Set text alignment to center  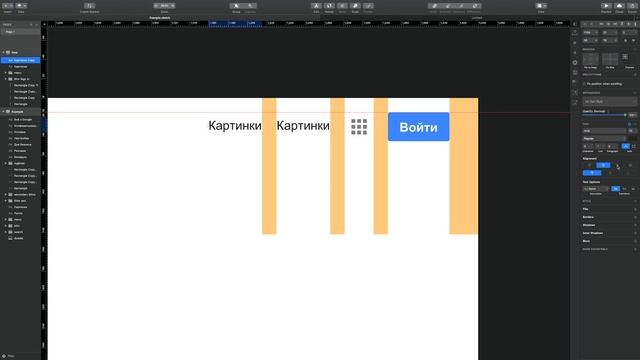(x=603, y=165)
